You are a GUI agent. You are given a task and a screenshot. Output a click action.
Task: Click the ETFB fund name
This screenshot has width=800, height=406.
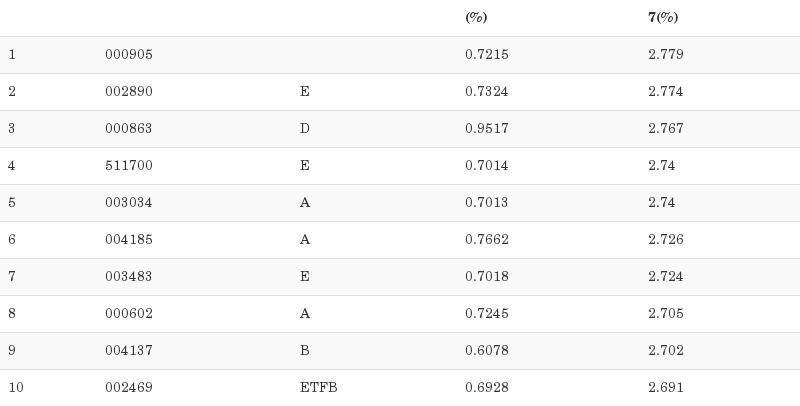[318, 387]
